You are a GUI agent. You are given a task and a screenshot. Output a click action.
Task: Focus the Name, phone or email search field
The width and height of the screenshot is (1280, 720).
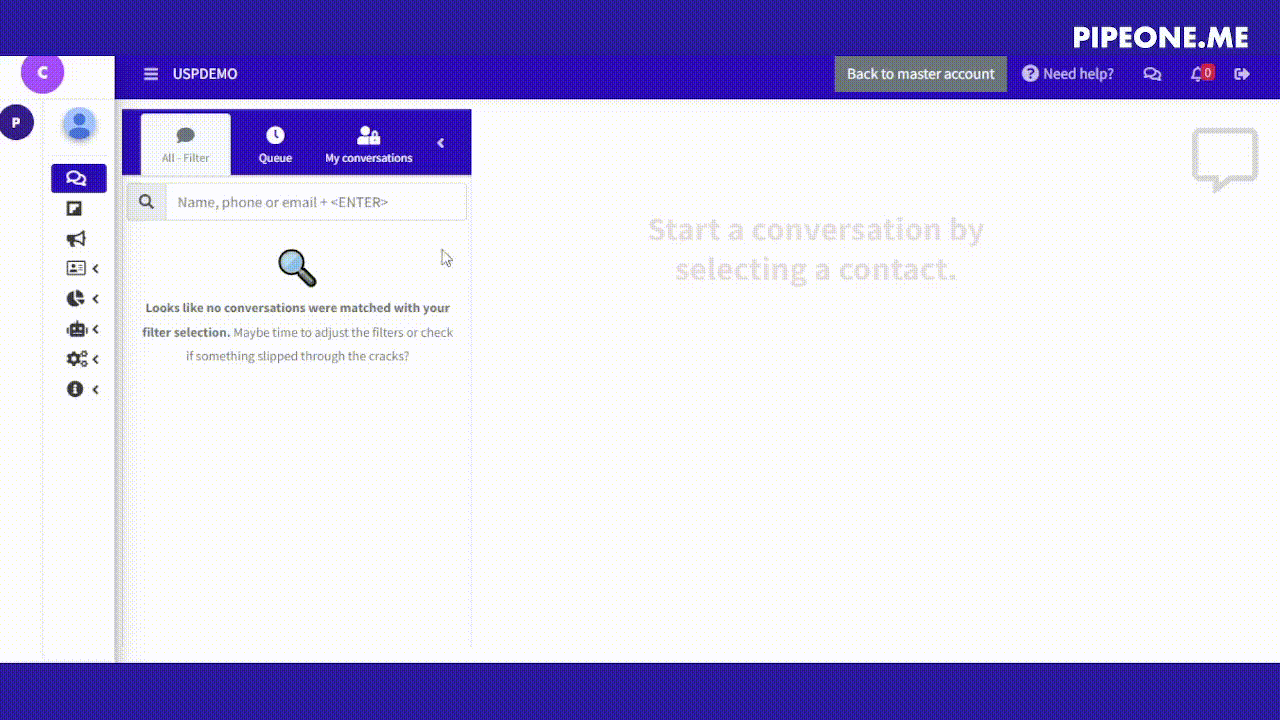pyautogui.click(x=316, y=202)
